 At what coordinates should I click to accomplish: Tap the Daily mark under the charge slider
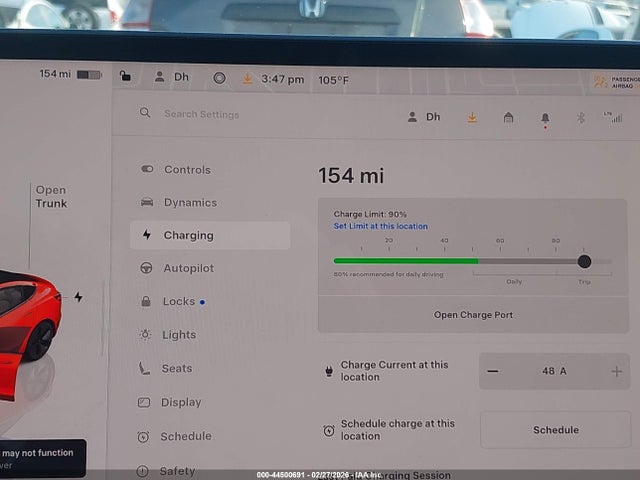click(x=514, y=282)
